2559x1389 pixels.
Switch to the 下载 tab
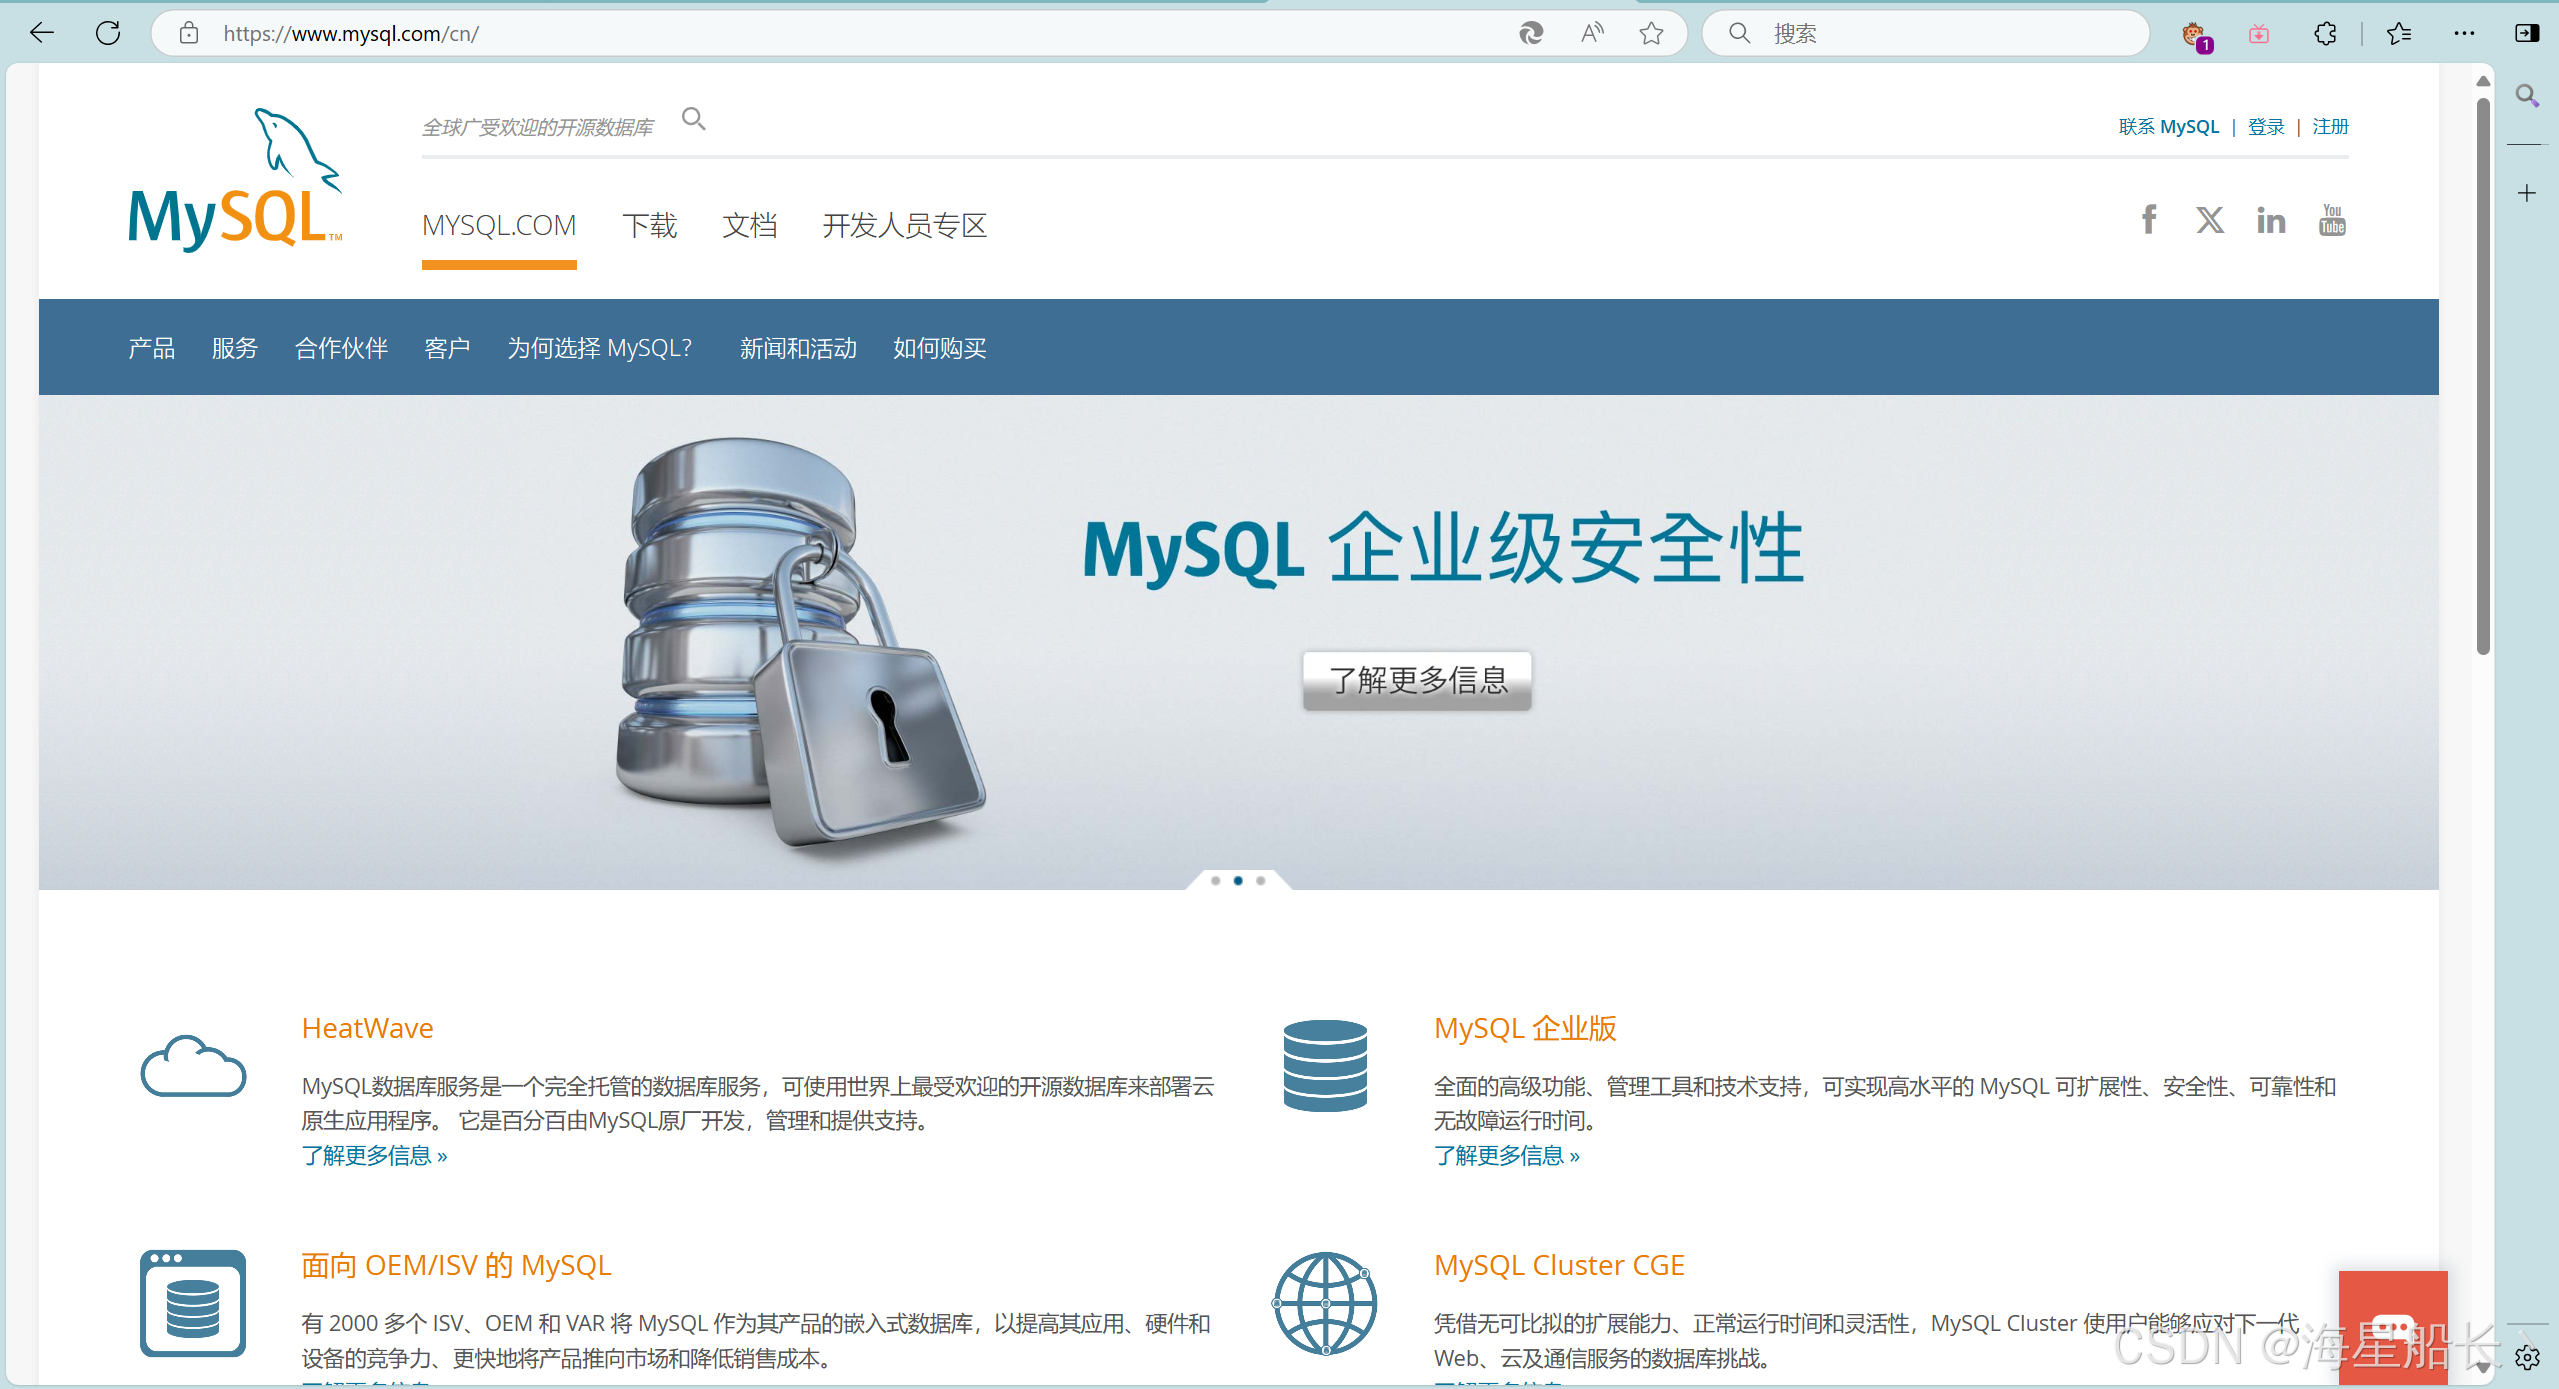pyautogui.click(x=650, y=226)
